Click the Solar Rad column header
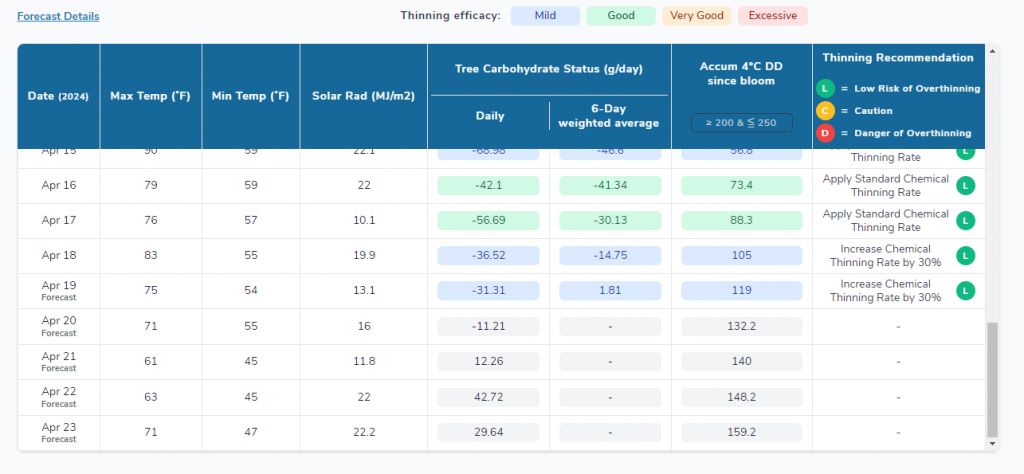Viewport: 1024px width, 474px height. 364,96
